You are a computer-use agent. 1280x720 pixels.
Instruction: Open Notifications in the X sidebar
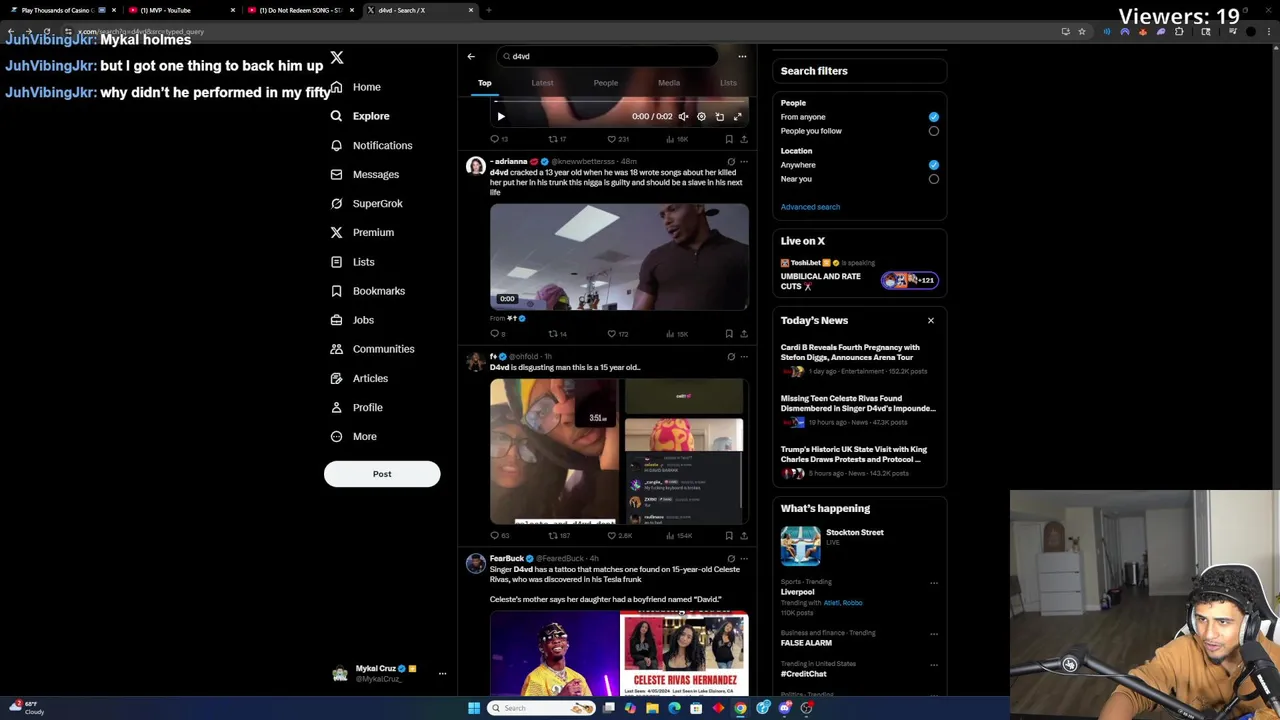(x=371, y=145)
